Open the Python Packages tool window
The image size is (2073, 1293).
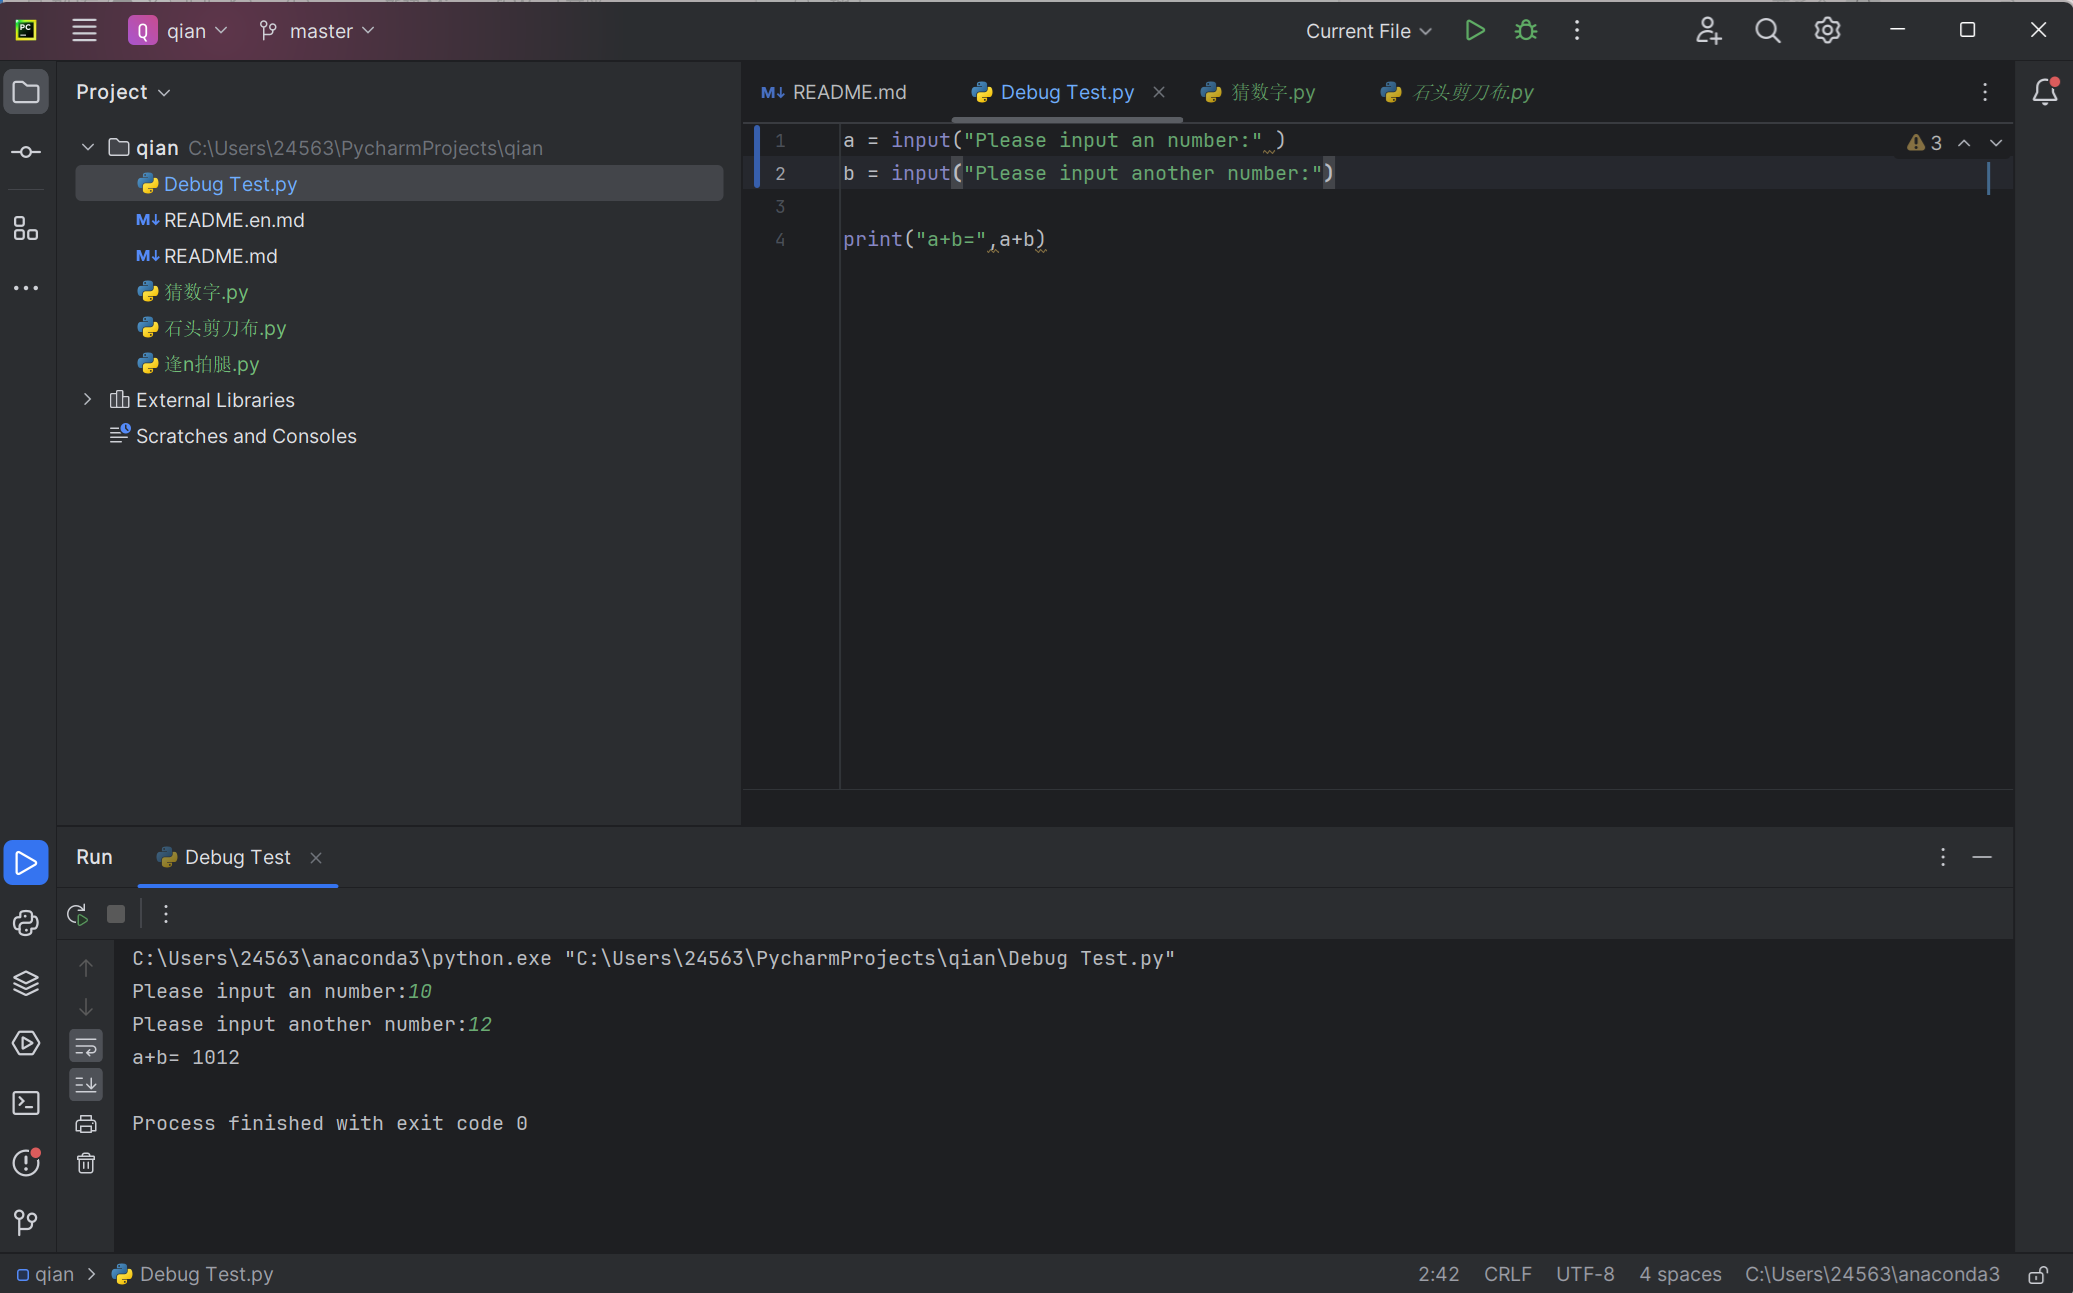coord(26,983)
